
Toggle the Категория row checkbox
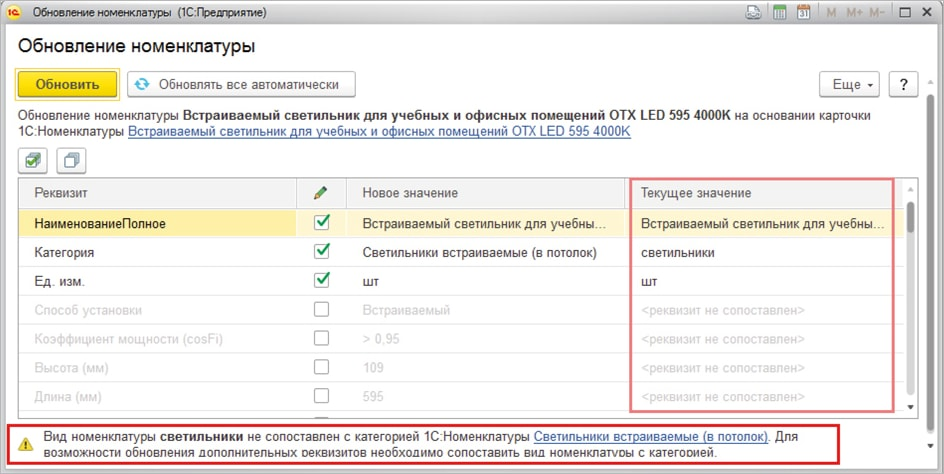321,253
